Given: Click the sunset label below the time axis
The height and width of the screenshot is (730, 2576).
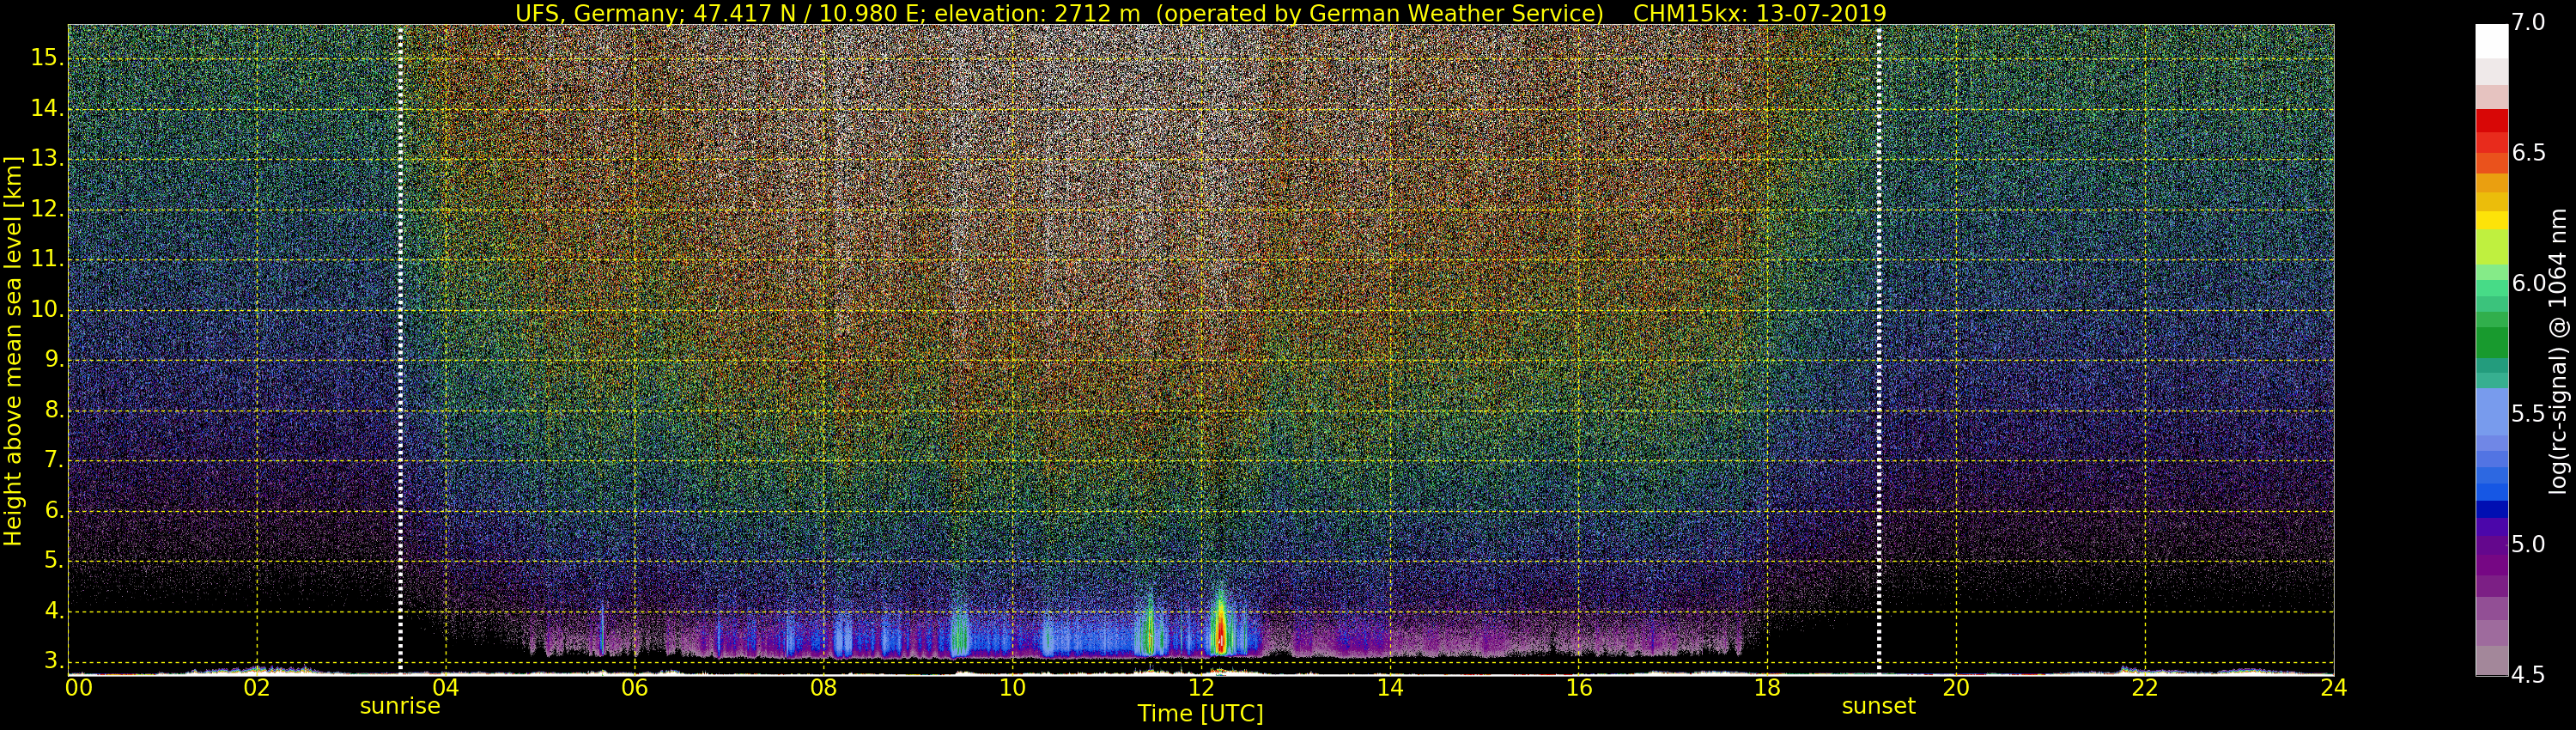Looking at the screenshot, I should [1878, 706].
